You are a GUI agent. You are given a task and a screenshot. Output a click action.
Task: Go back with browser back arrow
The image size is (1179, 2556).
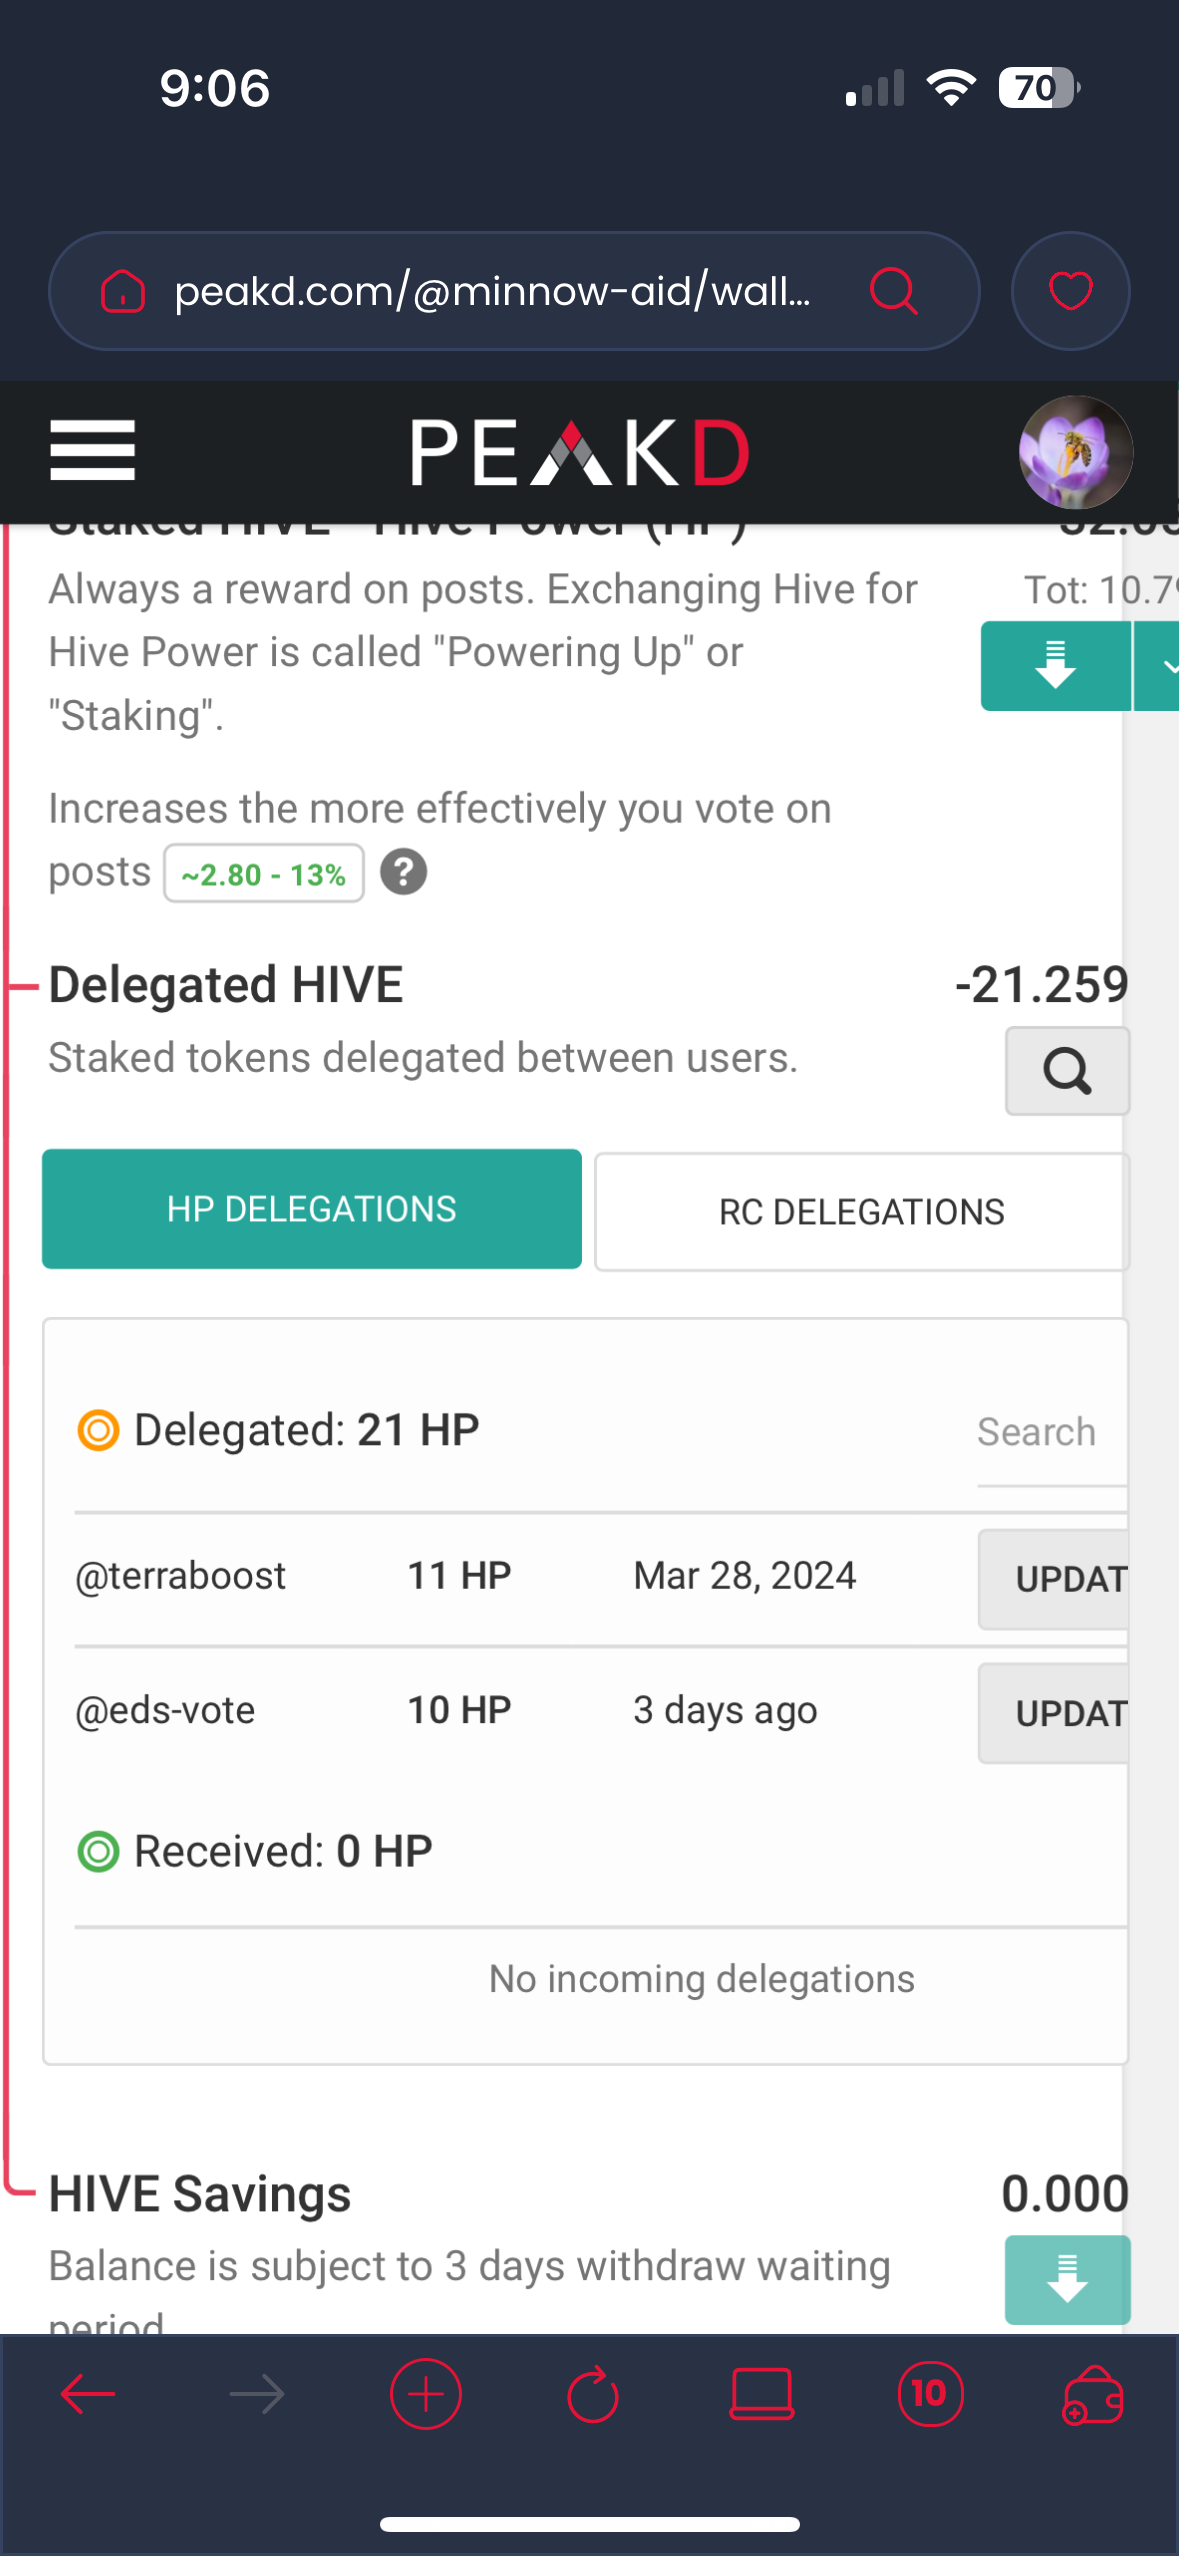[88, 2394]
